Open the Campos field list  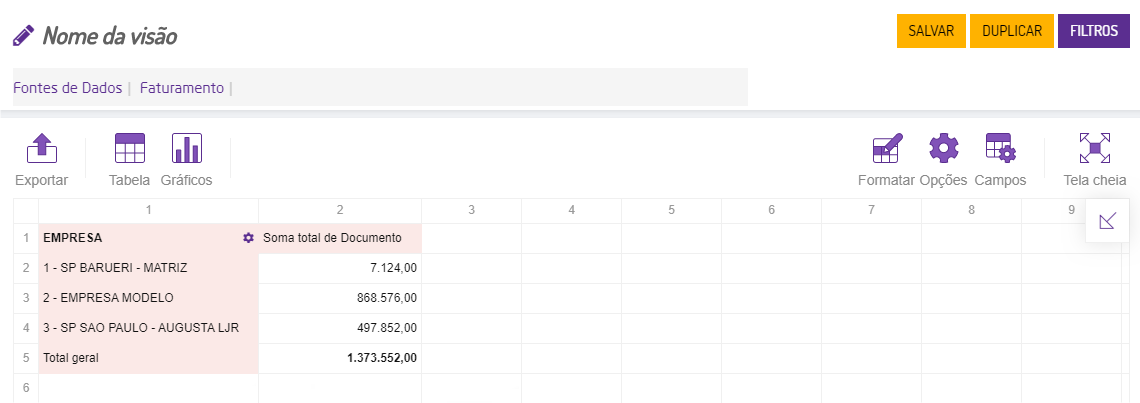[1000, 160]
